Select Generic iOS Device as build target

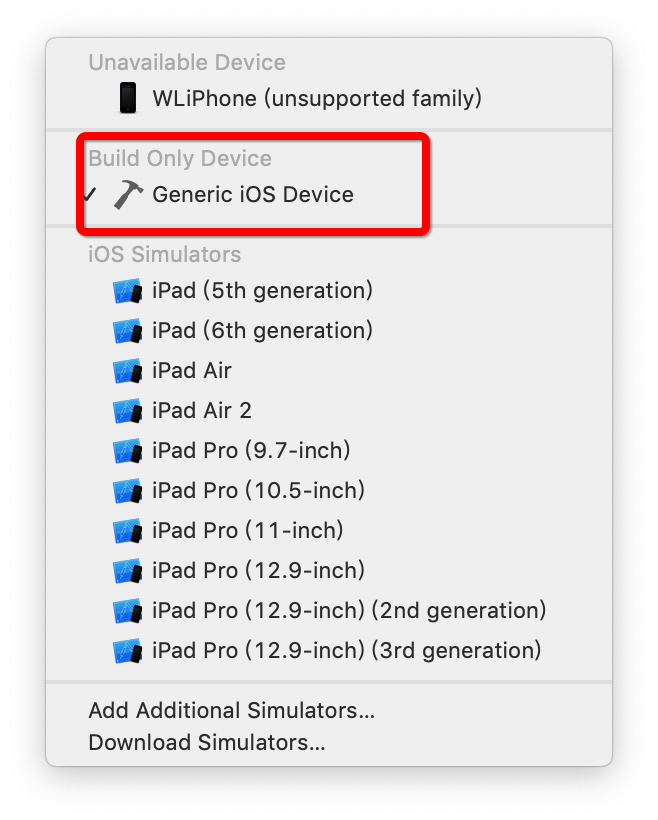coord(252,194)
